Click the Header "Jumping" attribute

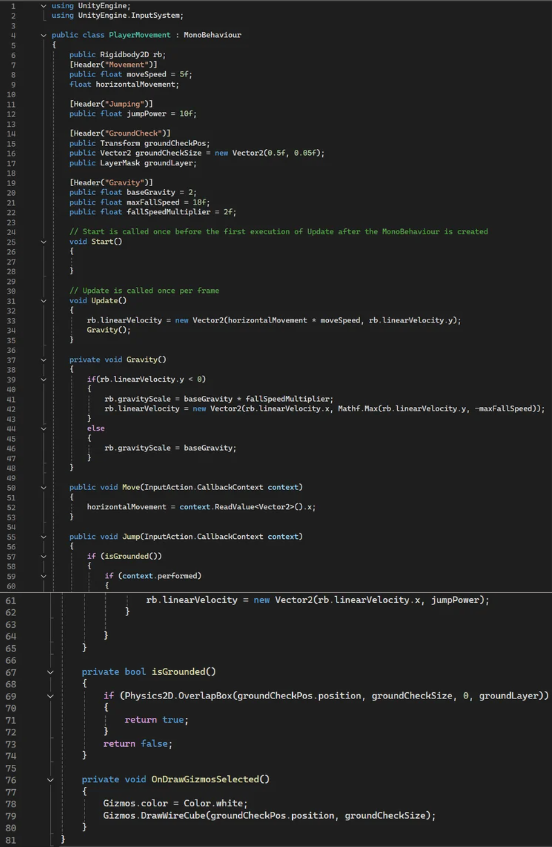tap(111, 104)
